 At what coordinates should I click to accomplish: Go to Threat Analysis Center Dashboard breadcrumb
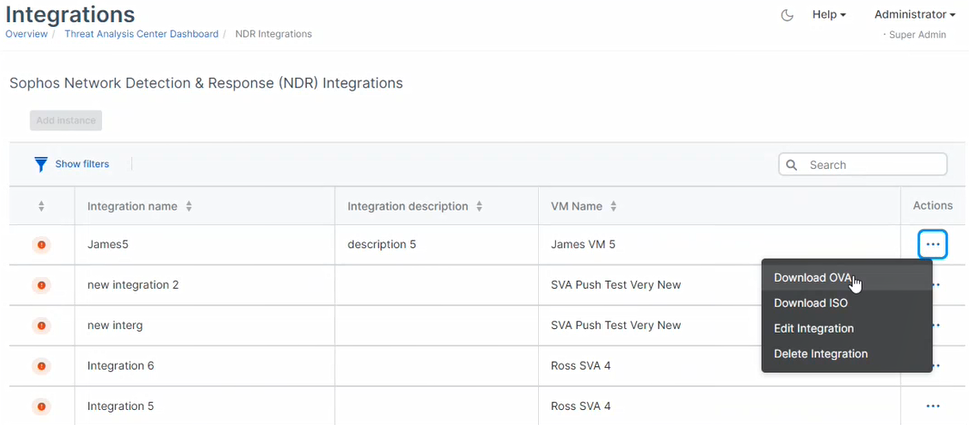[x=141, y=34]
